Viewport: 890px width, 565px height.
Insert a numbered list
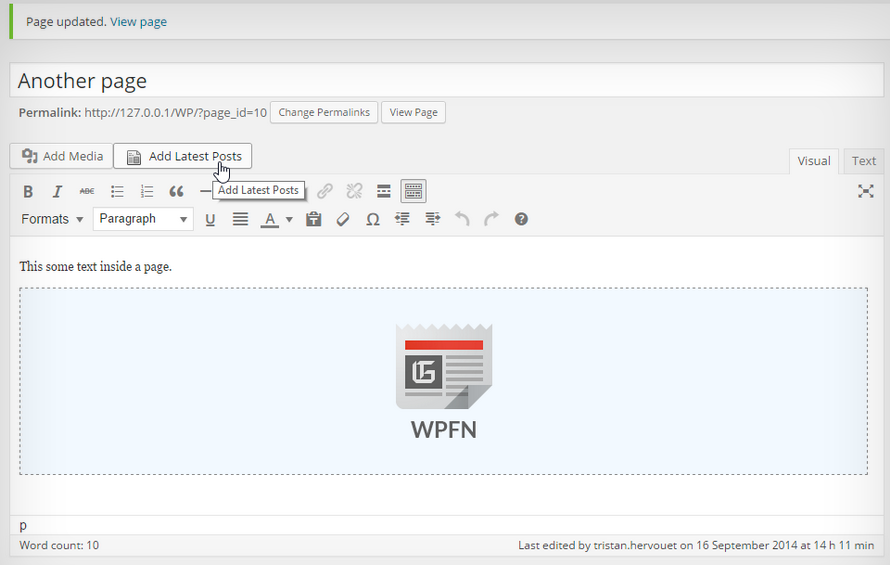pos(147,191)
